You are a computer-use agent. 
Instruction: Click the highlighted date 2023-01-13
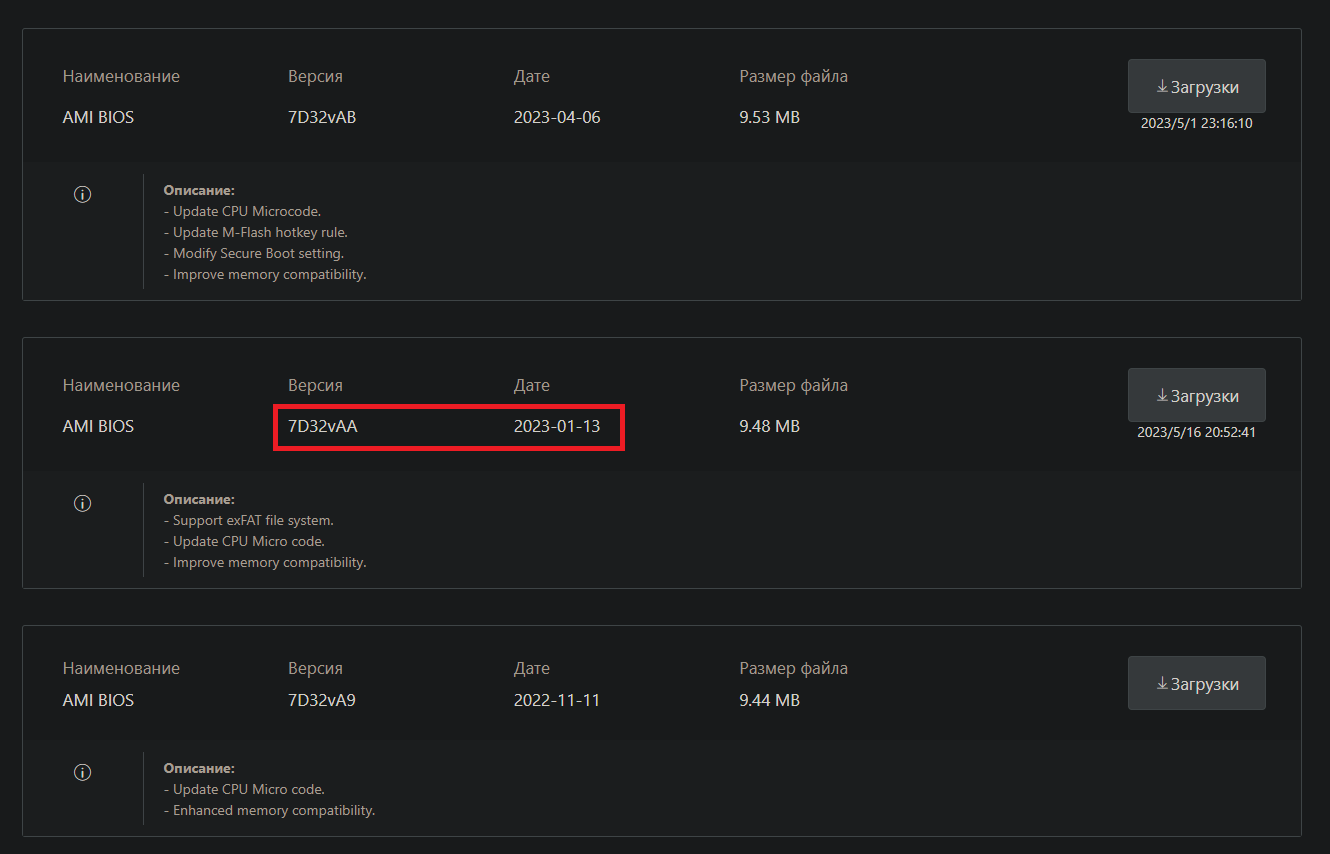[557, 426]
